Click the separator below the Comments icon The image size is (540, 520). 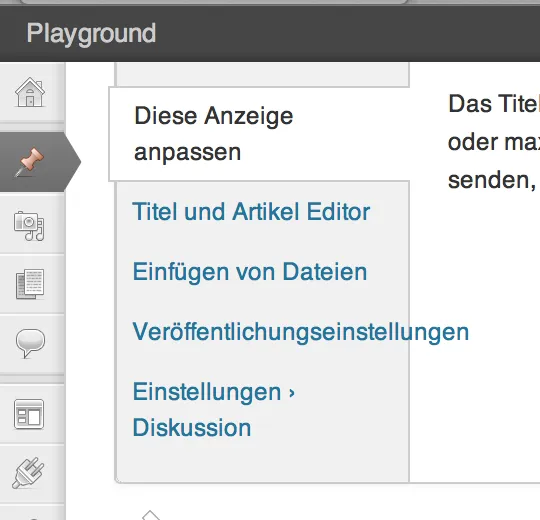(x=32, y=379)
